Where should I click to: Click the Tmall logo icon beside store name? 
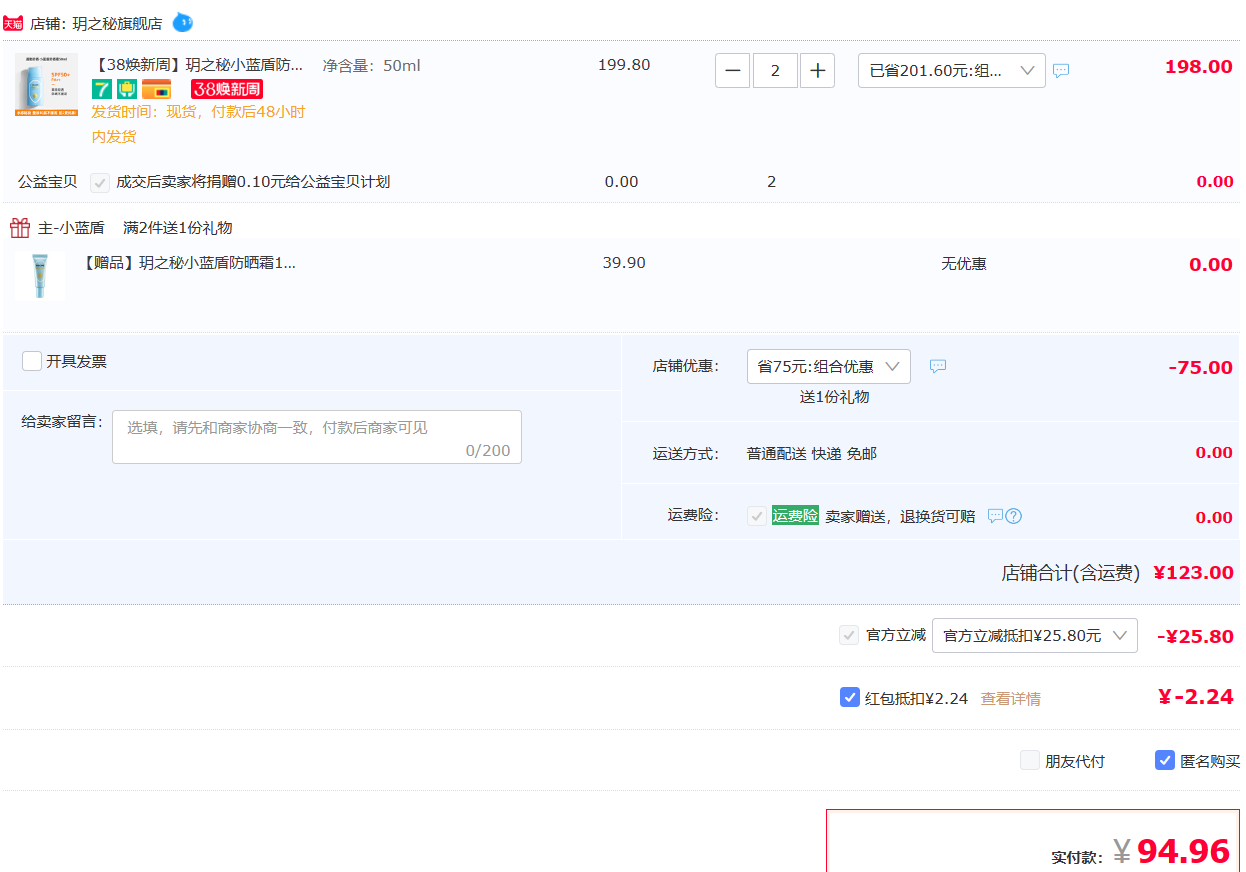click(13, 23)
